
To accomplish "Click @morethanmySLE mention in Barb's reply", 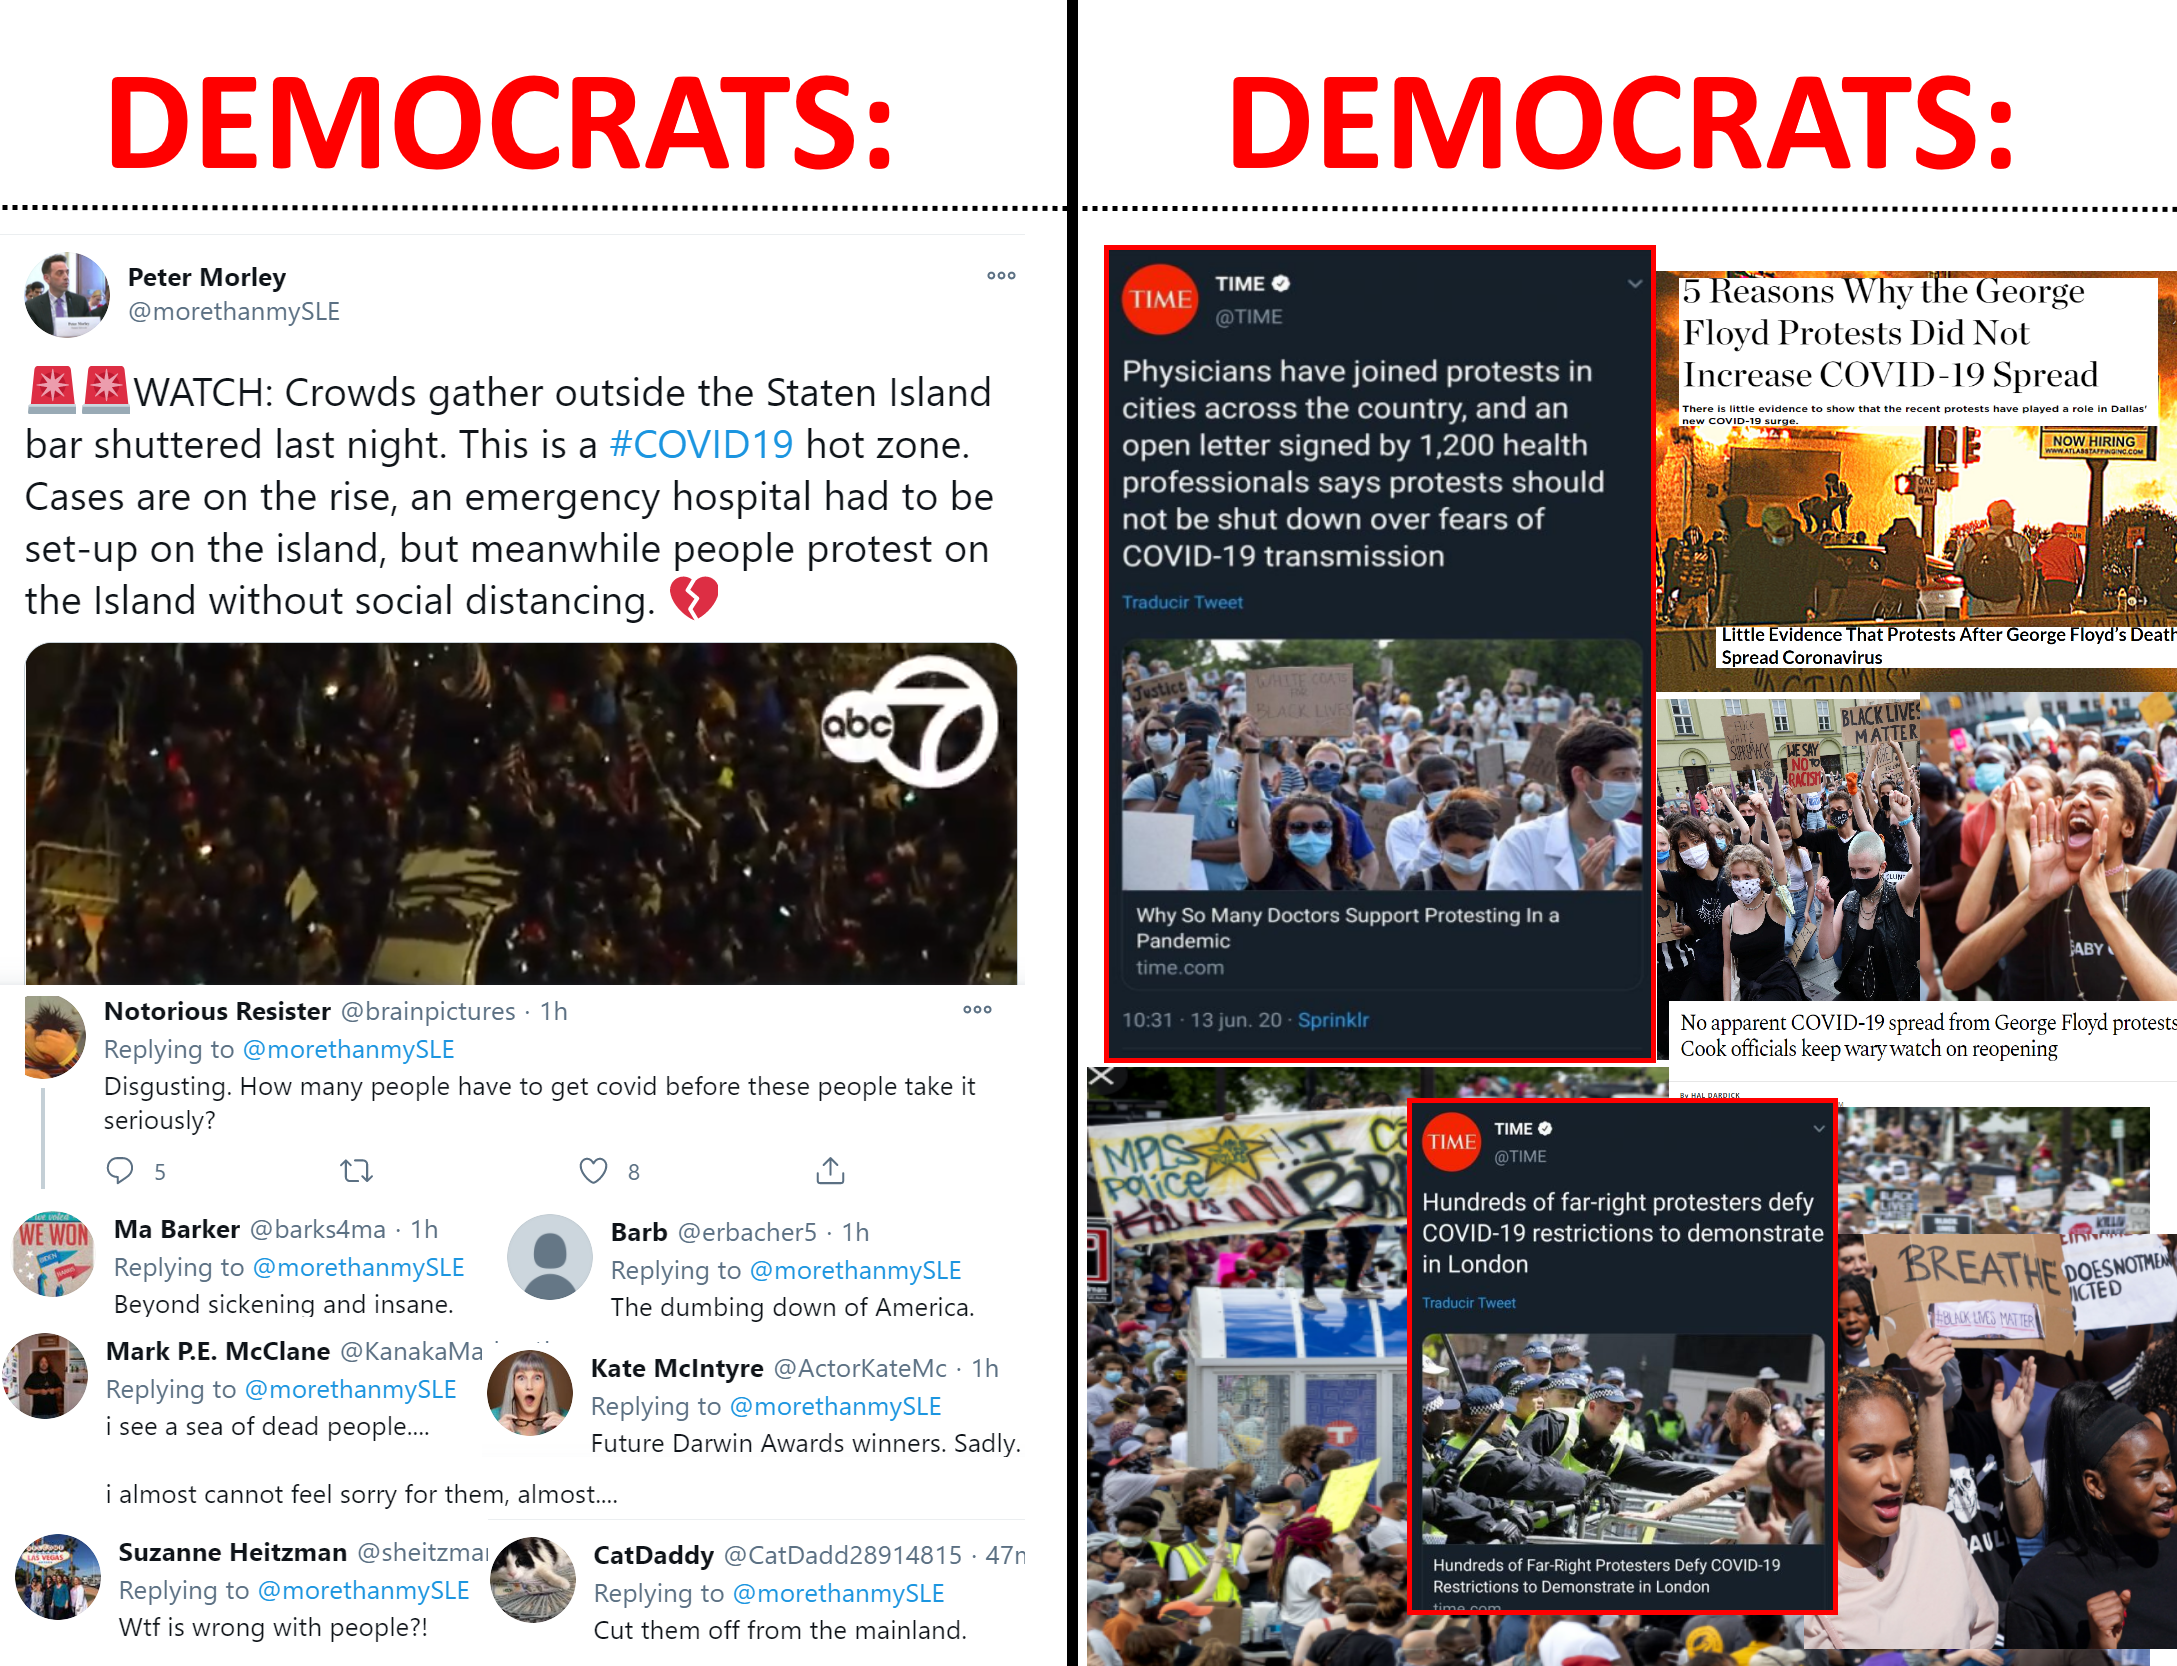I will coord(855,1270).
